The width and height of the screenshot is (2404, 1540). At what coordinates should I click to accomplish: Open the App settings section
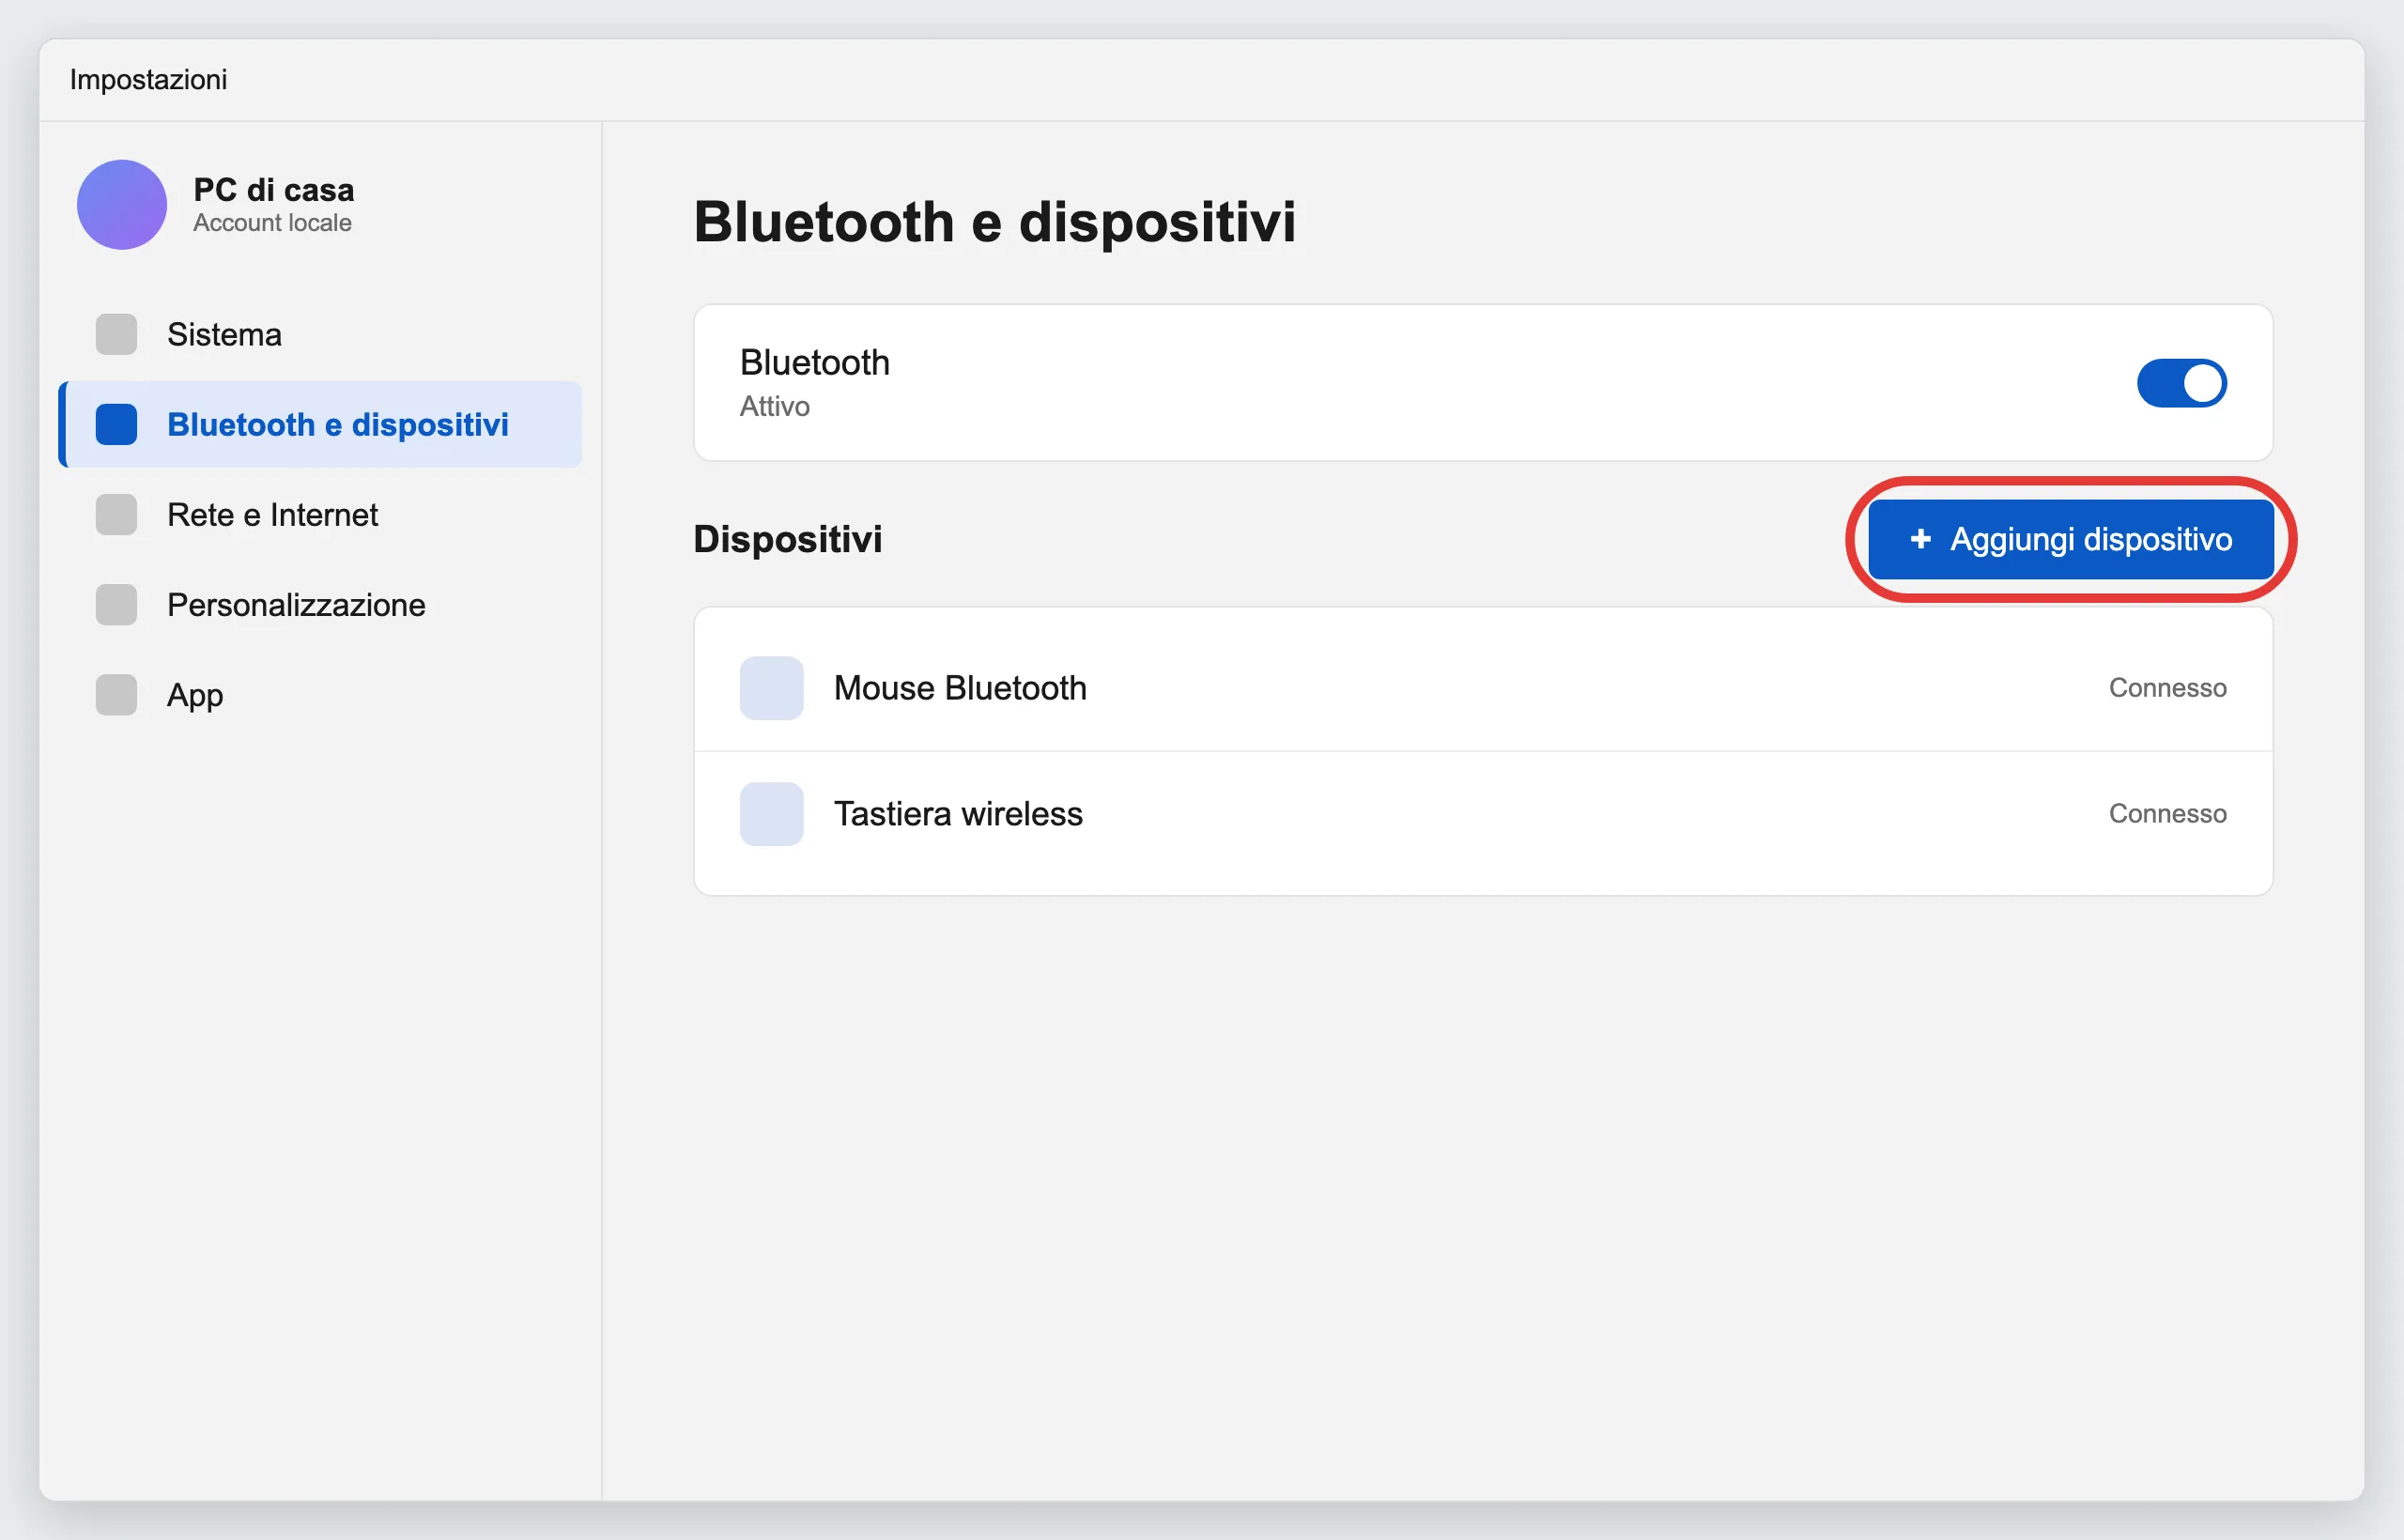click(x=321, y=694)
